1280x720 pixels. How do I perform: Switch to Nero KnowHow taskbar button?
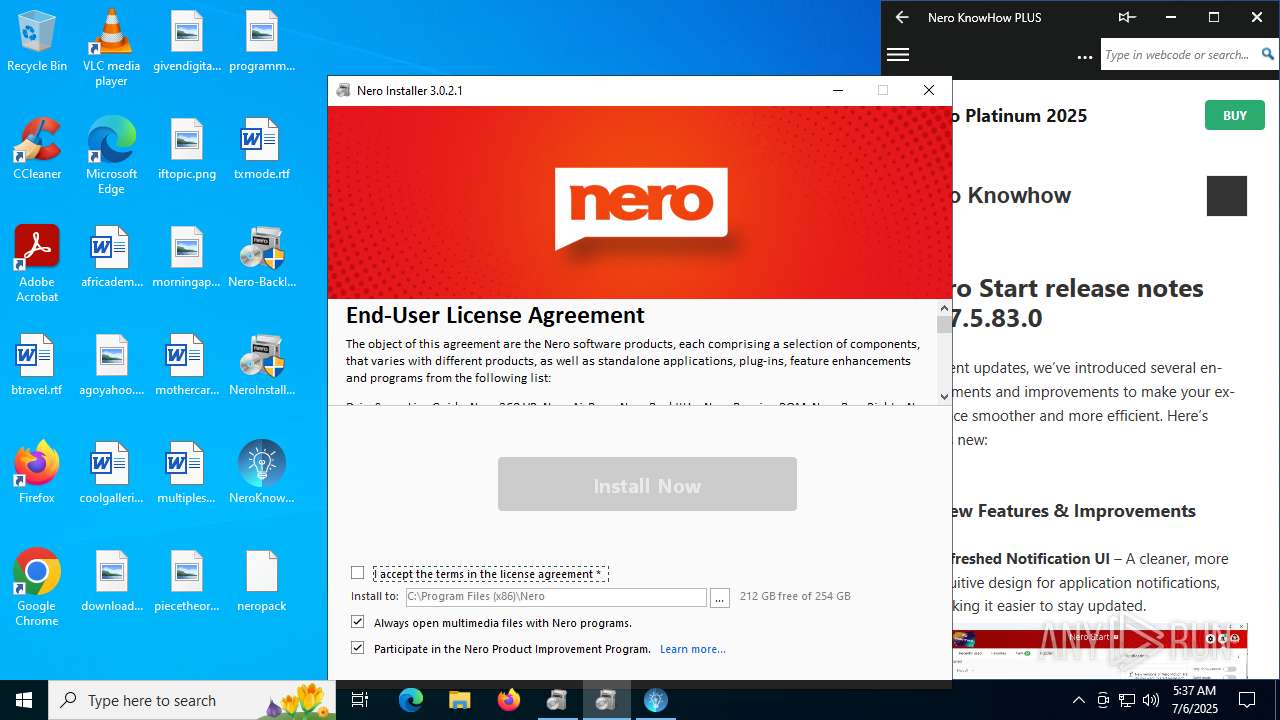[655, 700]
